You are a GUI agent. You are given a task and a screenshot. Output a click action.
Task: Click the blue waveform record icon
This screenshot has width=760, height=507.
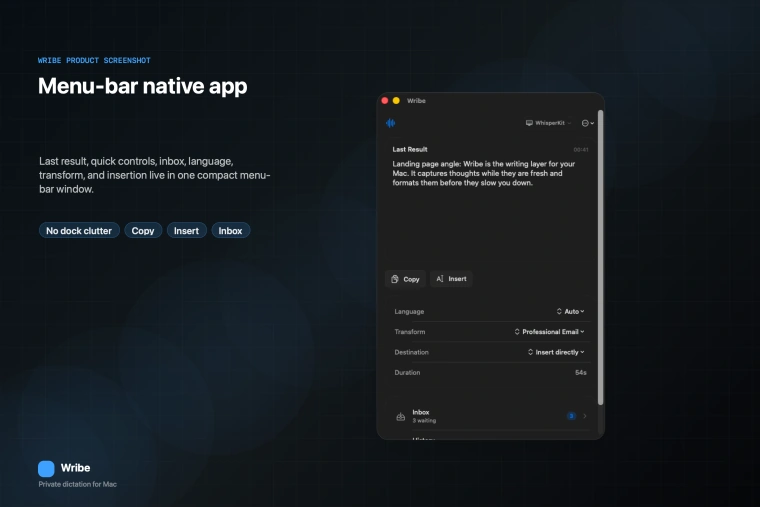click(x=391, y=123)
